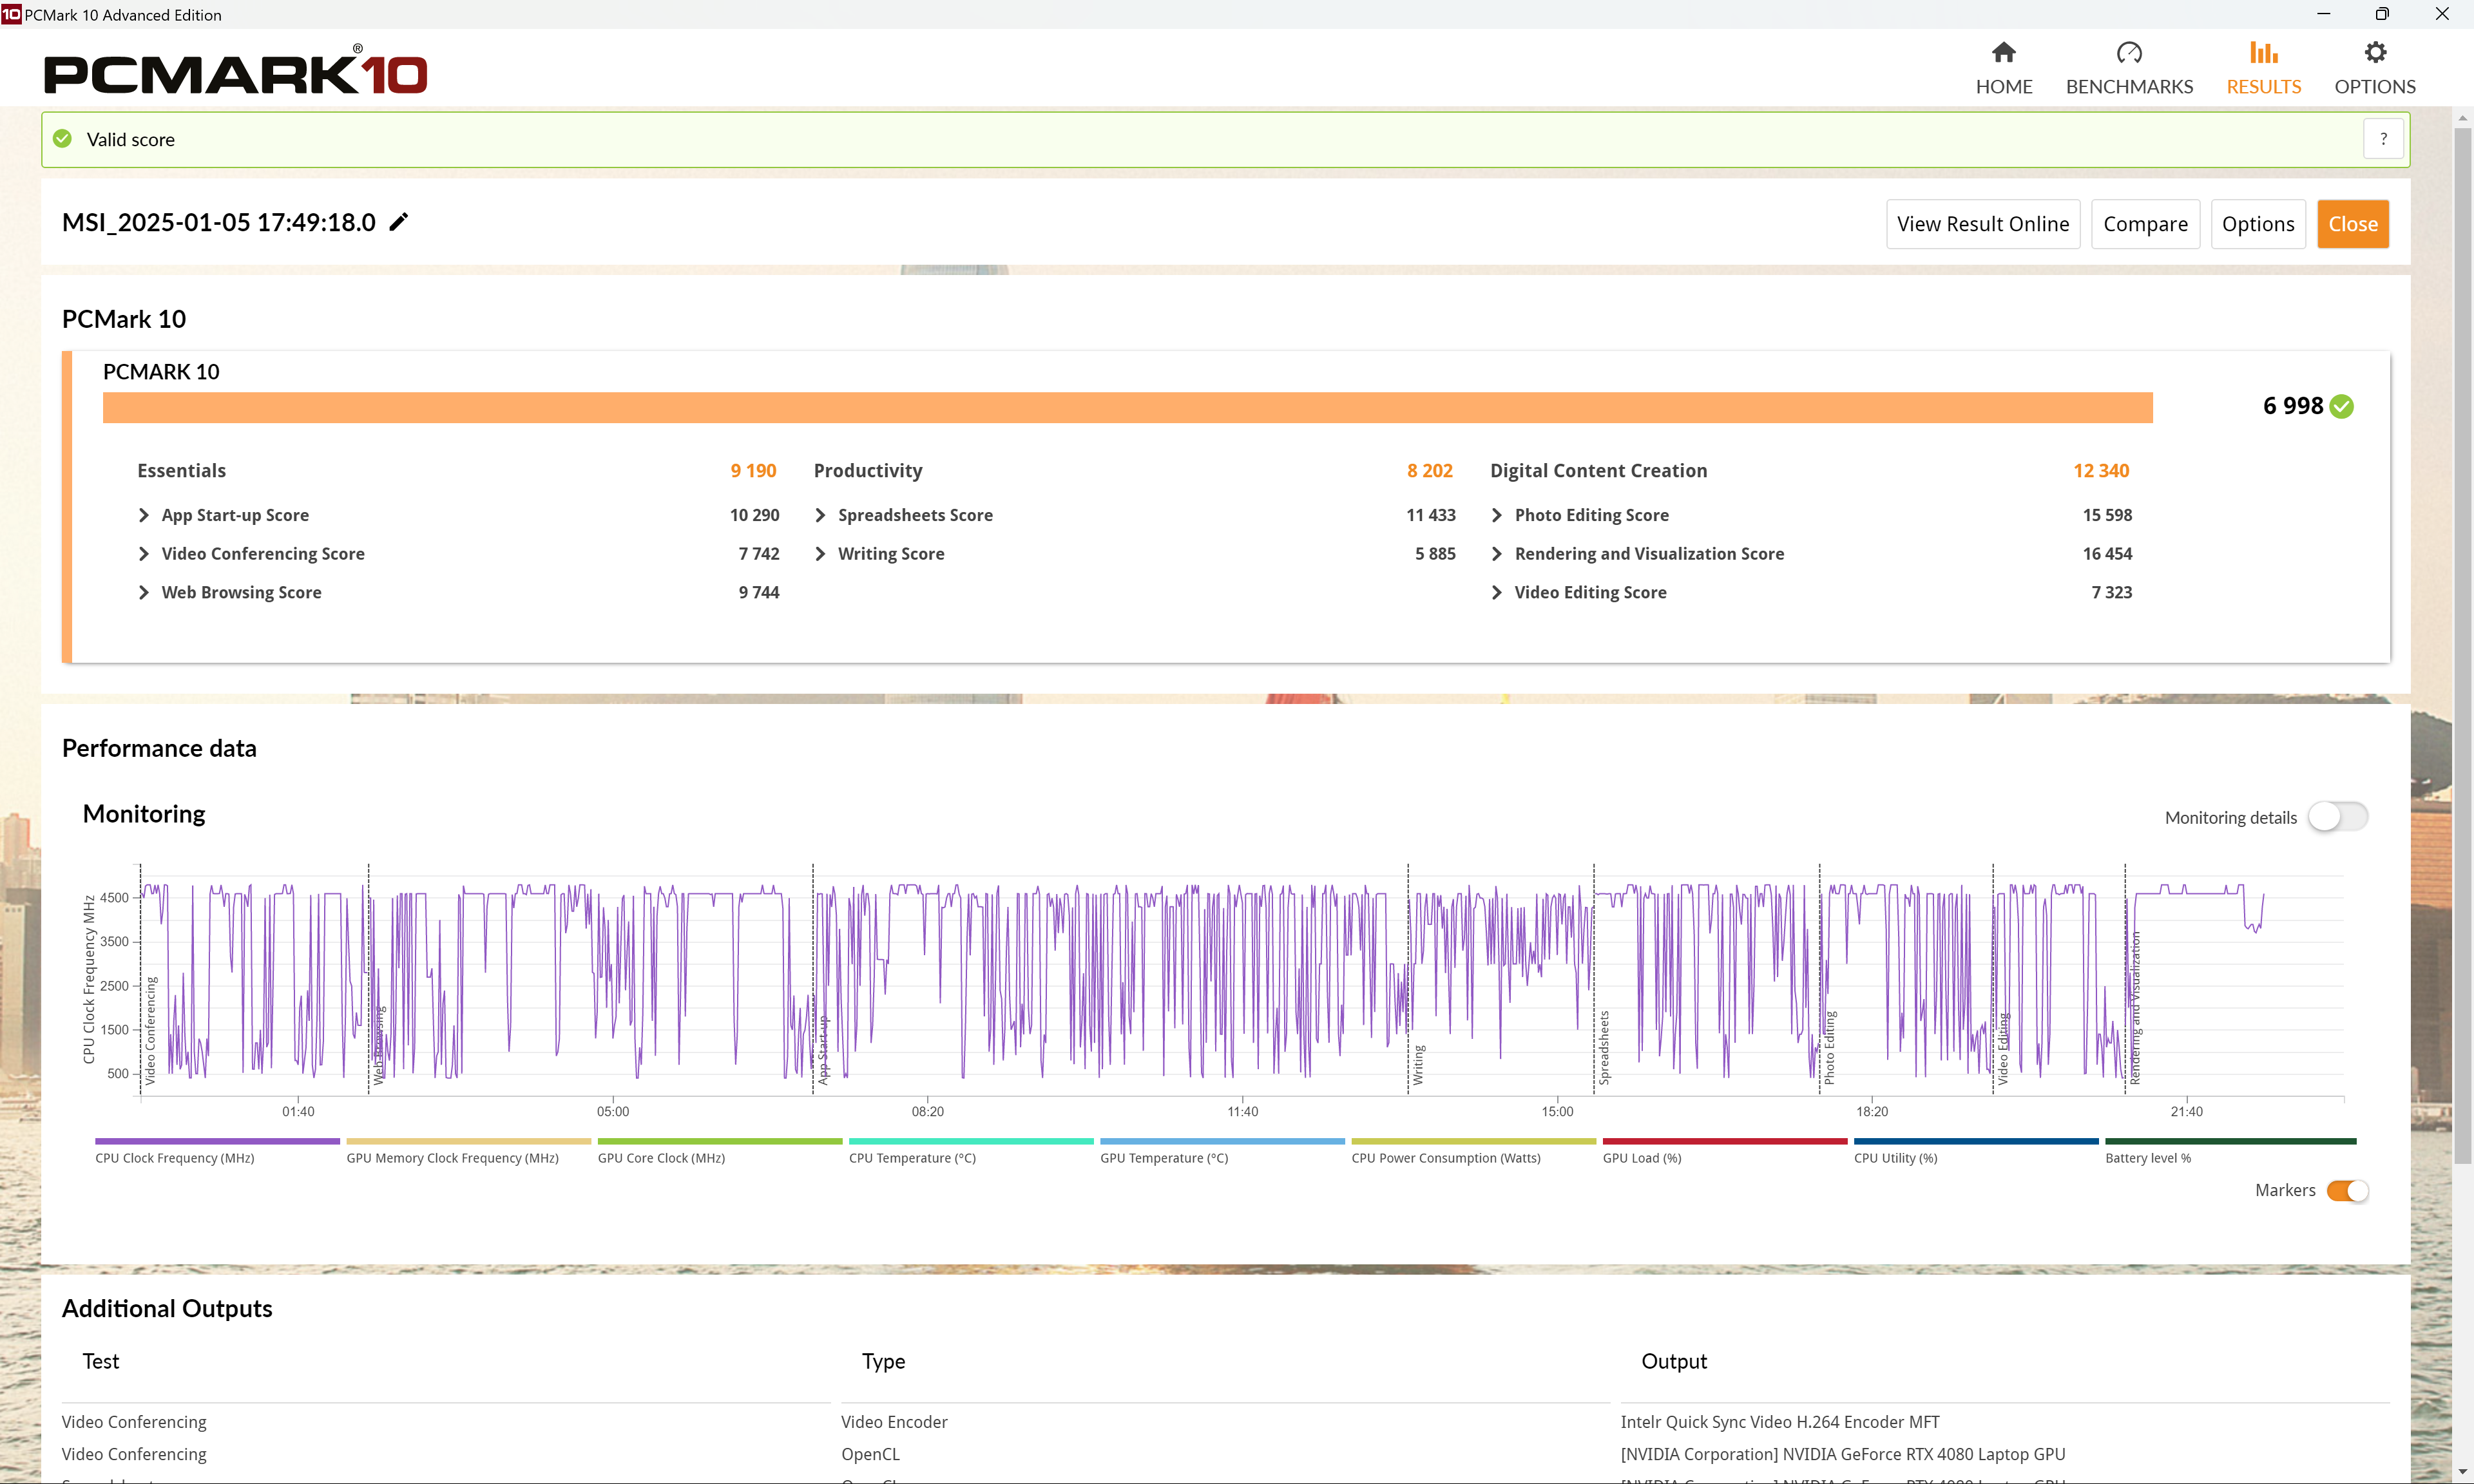Open Benchmarks via the gauge icon
This screenshot has width=2474, height=1484.
click(x=2129, y=52)
